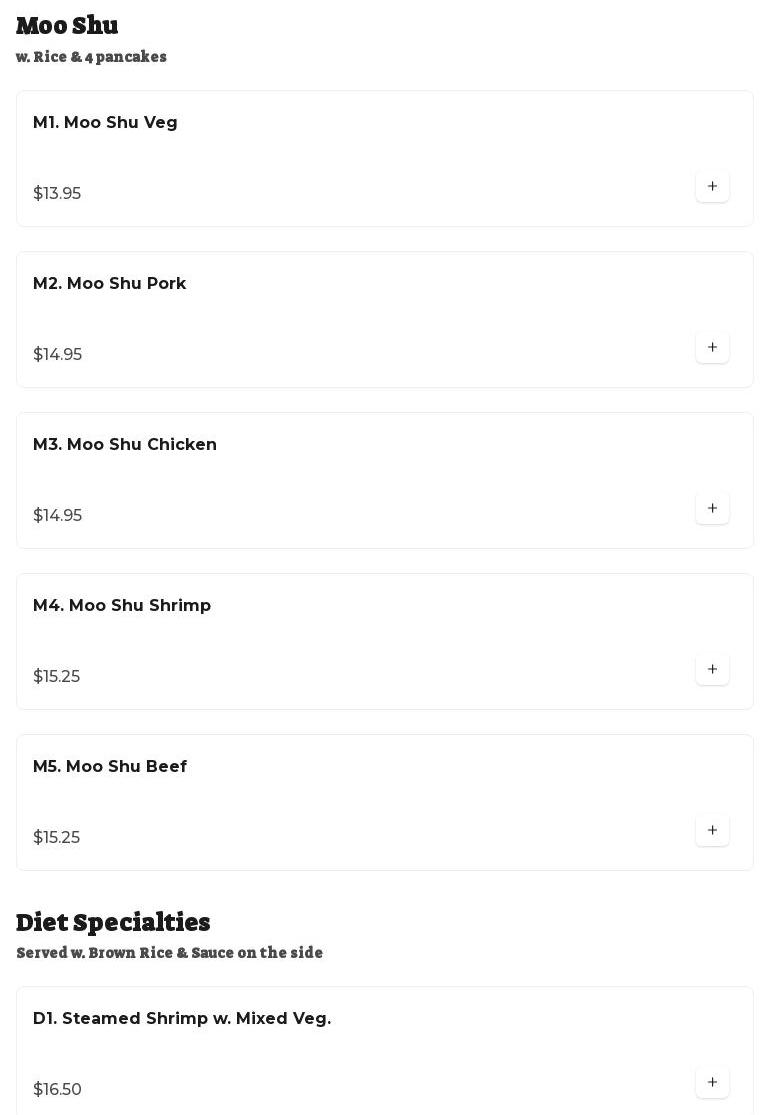Viewport: 770px width, 1115px height.
Task: Click the $15.25 price on Moo Shu Beef
Action: (x=57, y=838)
